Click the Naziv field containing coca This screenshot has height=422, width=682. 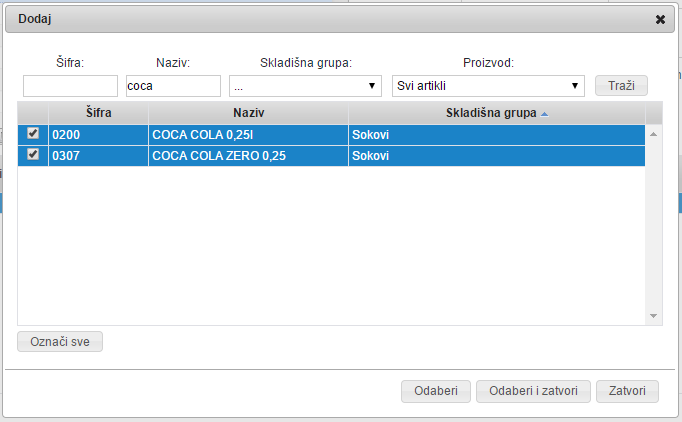174,86
